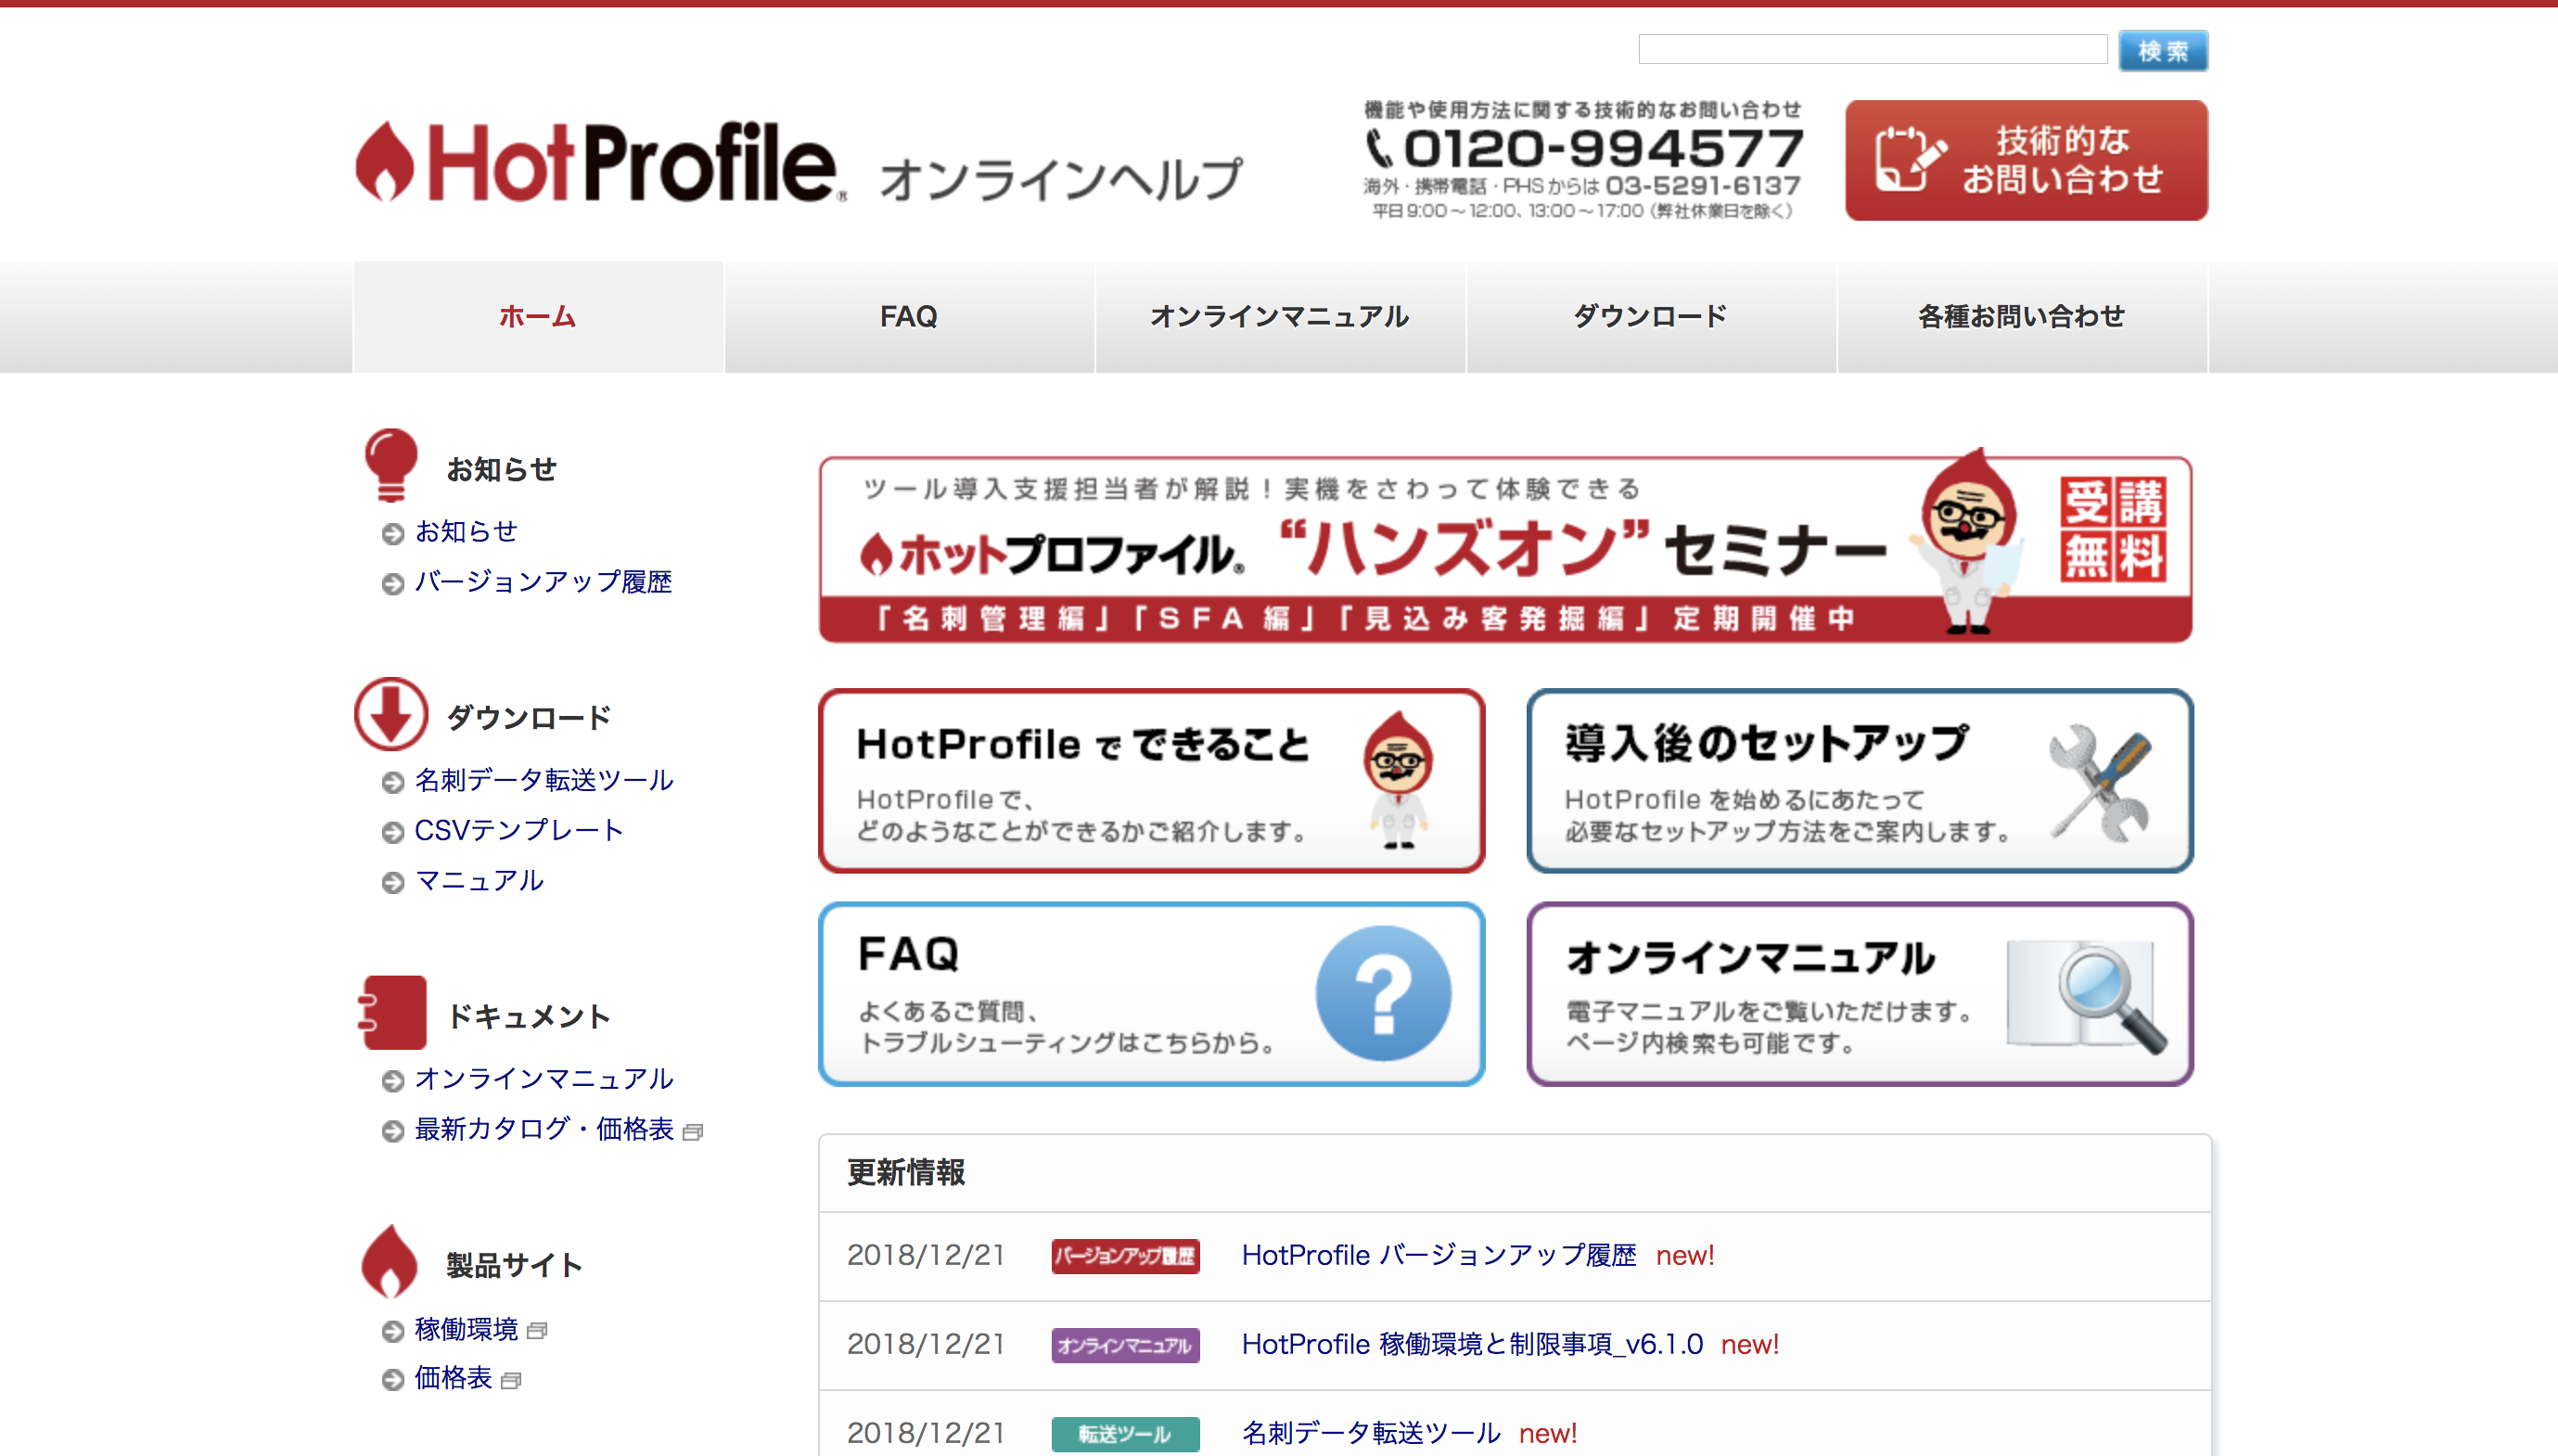The width and height of the screenshot is (2558, 1456).
Task: Open the ハンズオン seminar banner
Action: pyautogui.click(x=1505, y=550)
